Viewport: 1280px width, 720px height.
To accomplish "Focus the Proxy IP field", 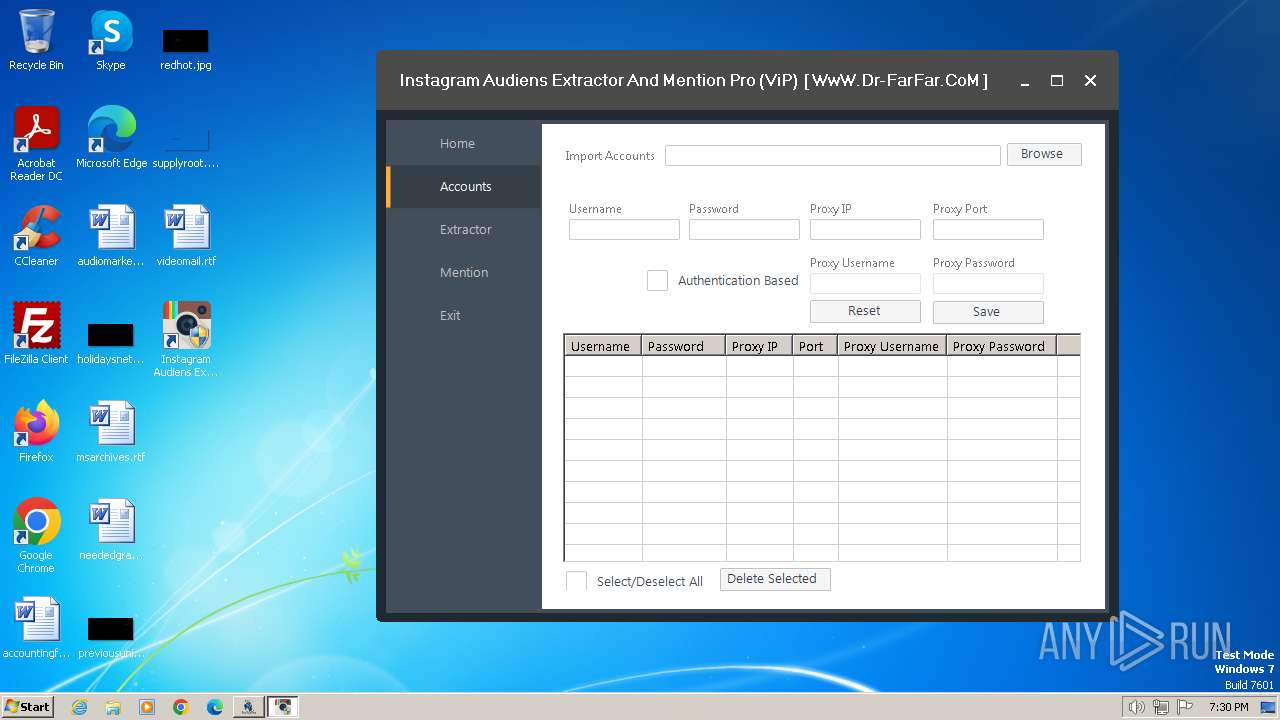I will tap(865, 229).
